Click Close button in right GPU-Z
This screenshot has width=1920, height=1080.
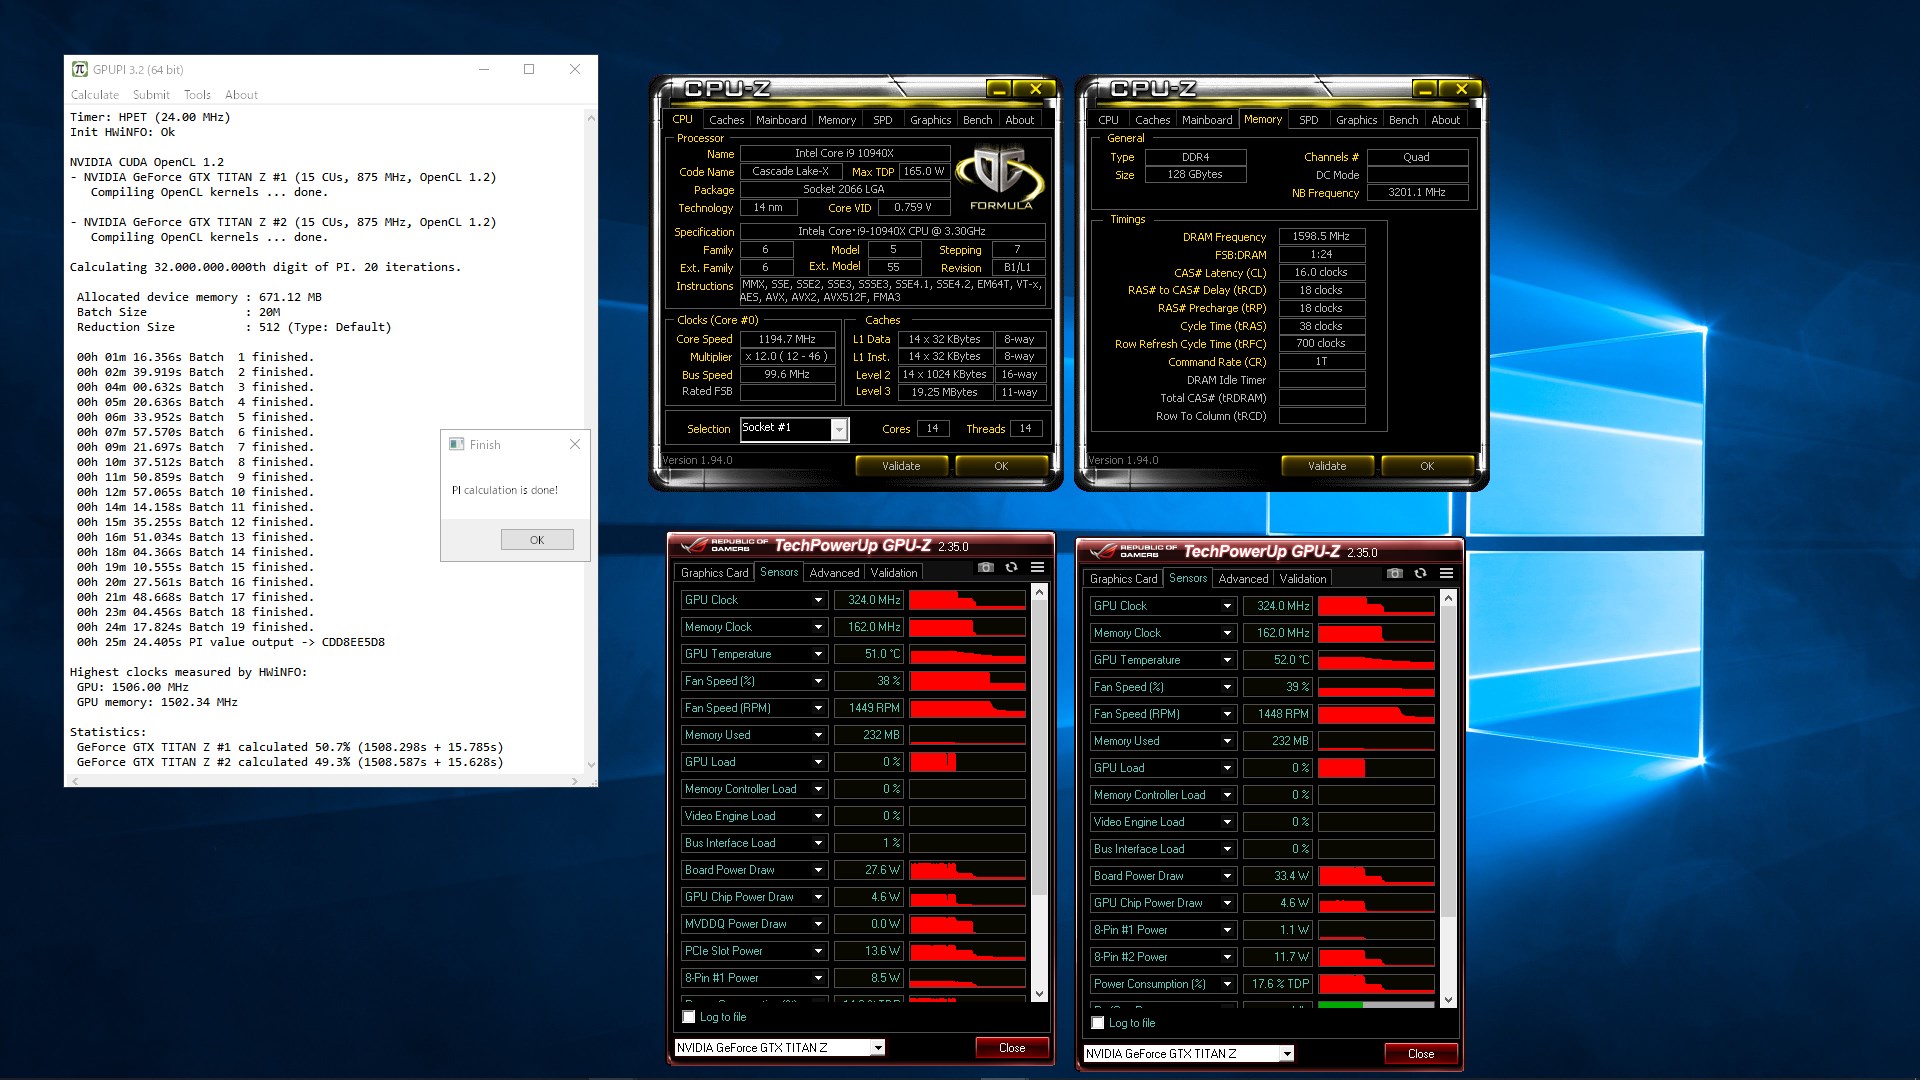point(1421,1054)
